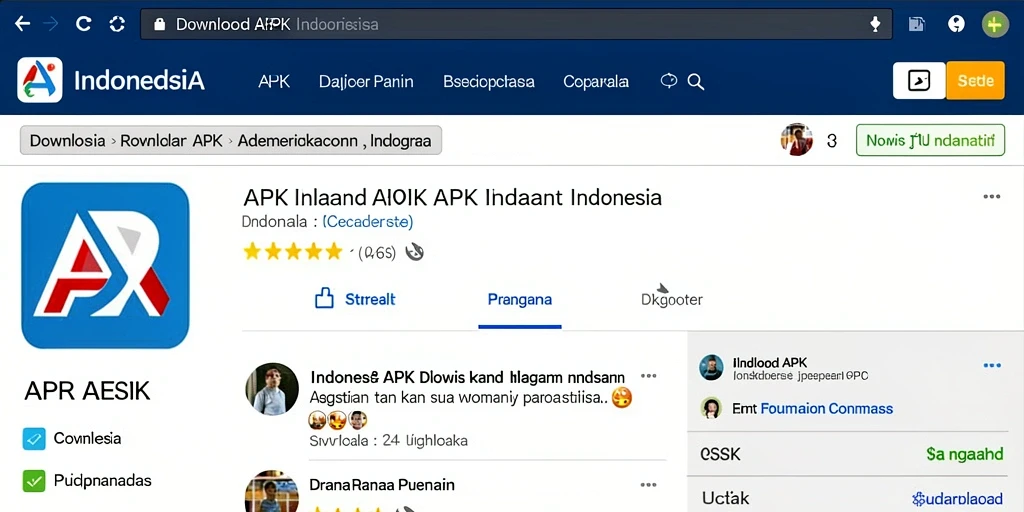1024x512 pixels.
Task: Click Downlosia in the breadcrumb
Action: point(67,140)
